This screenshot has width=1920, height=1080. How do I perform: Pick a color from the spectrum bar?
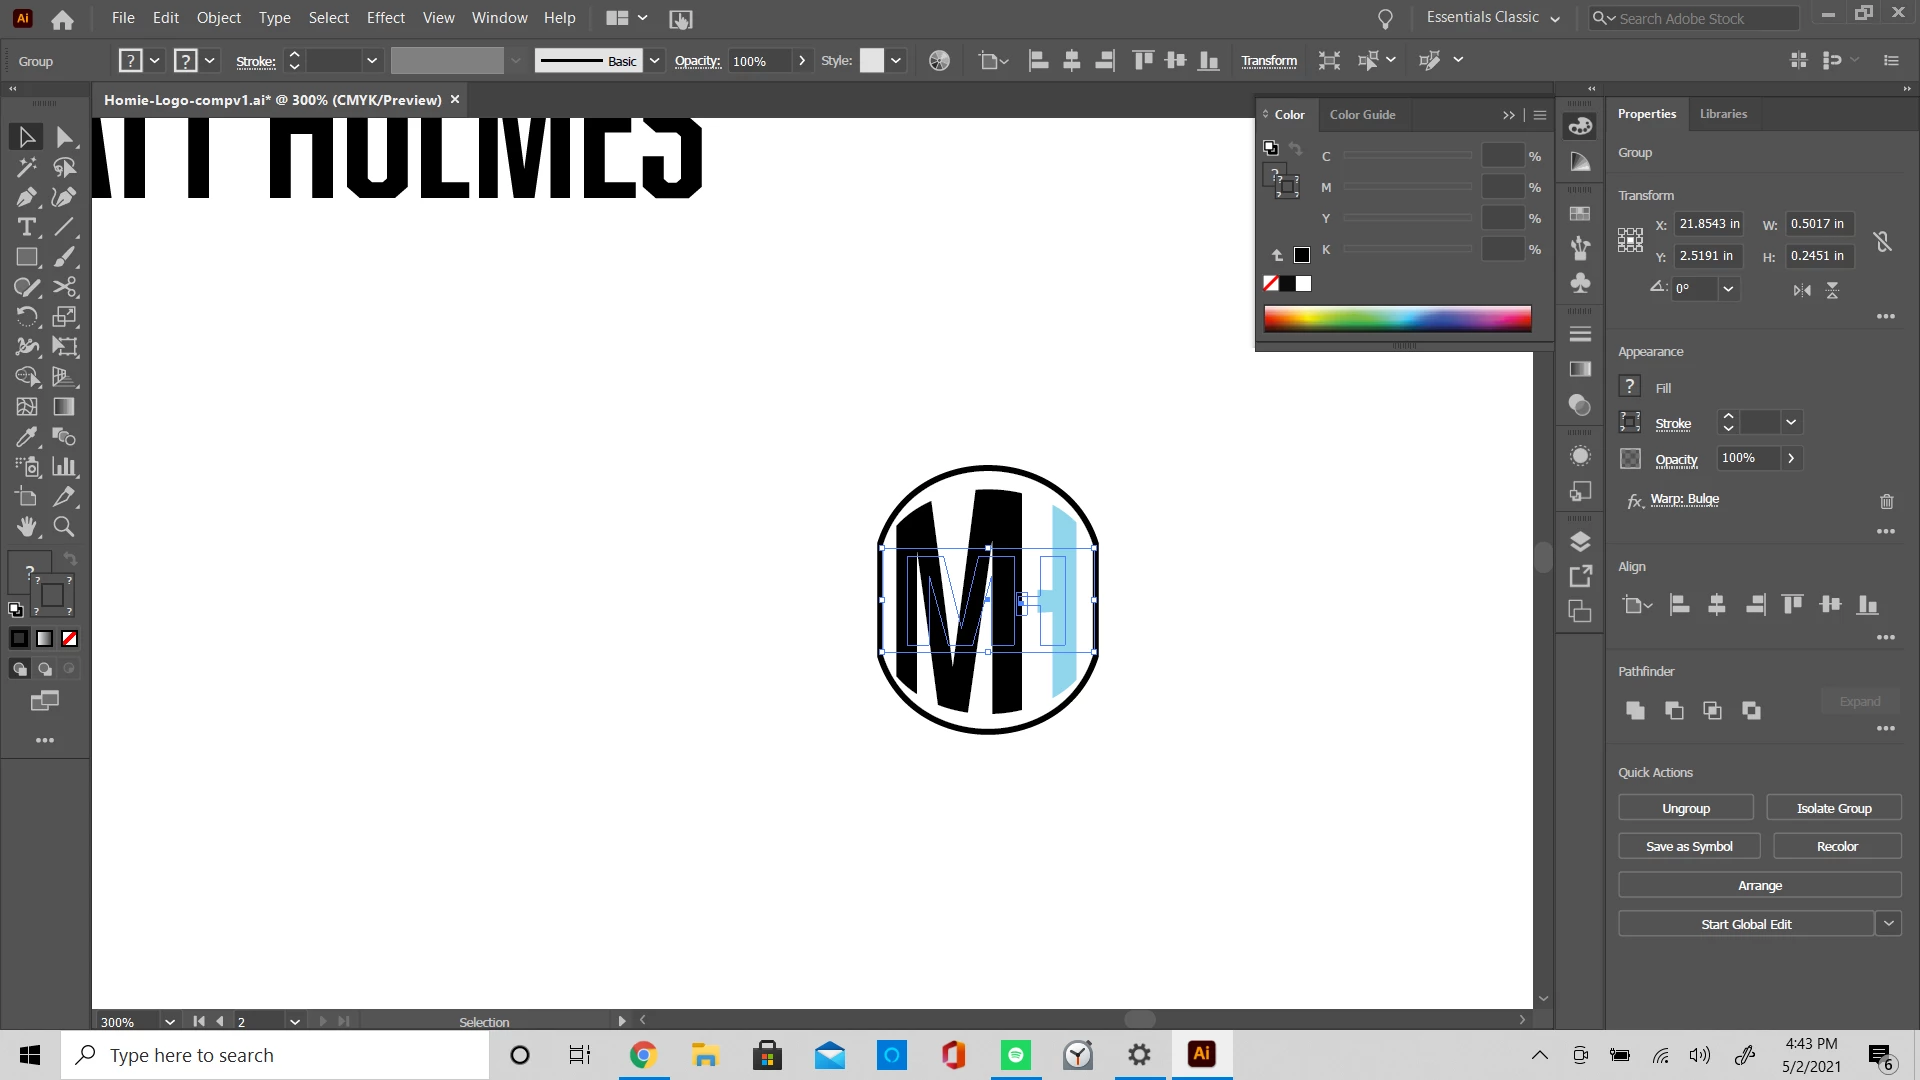[1397, 319]
